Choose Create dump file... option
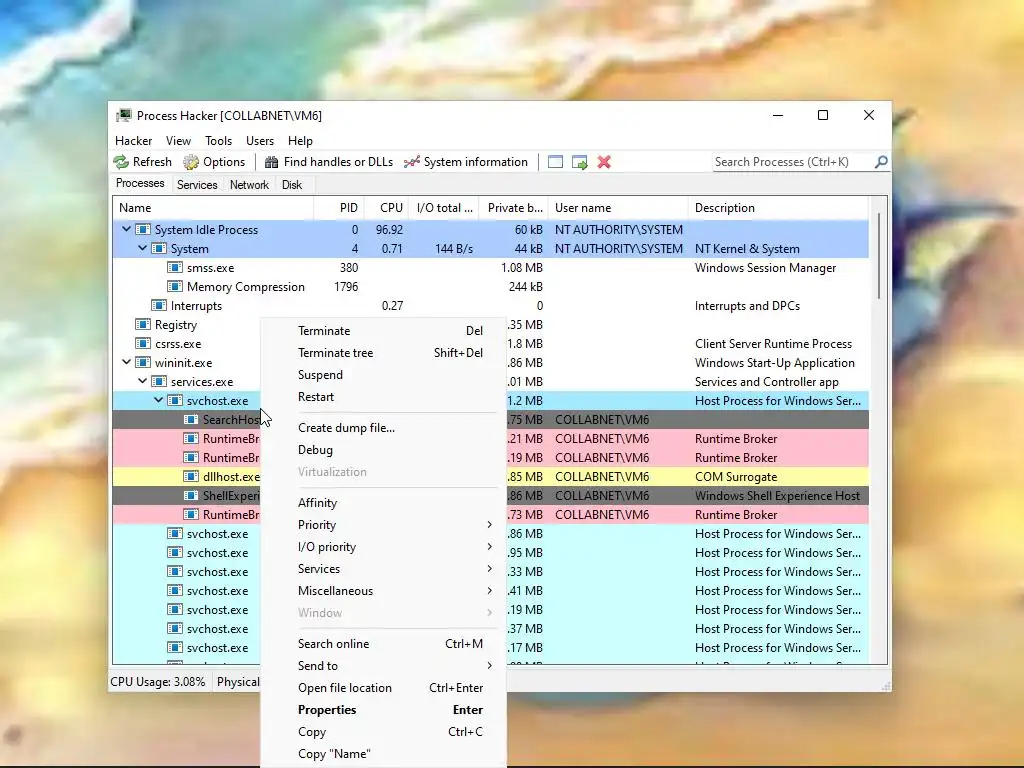The height and width of the screenshot is (768, 1024). coord(383,428)
